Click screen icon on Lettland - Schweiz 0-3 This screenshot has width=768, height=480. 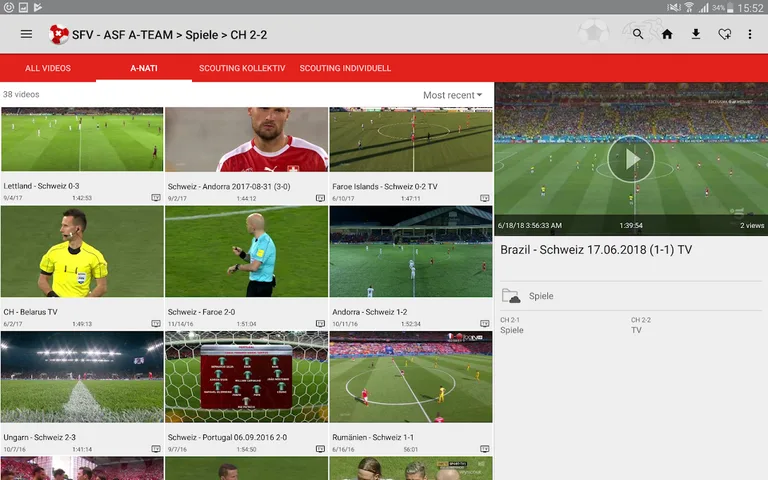[x=155, y=198]
